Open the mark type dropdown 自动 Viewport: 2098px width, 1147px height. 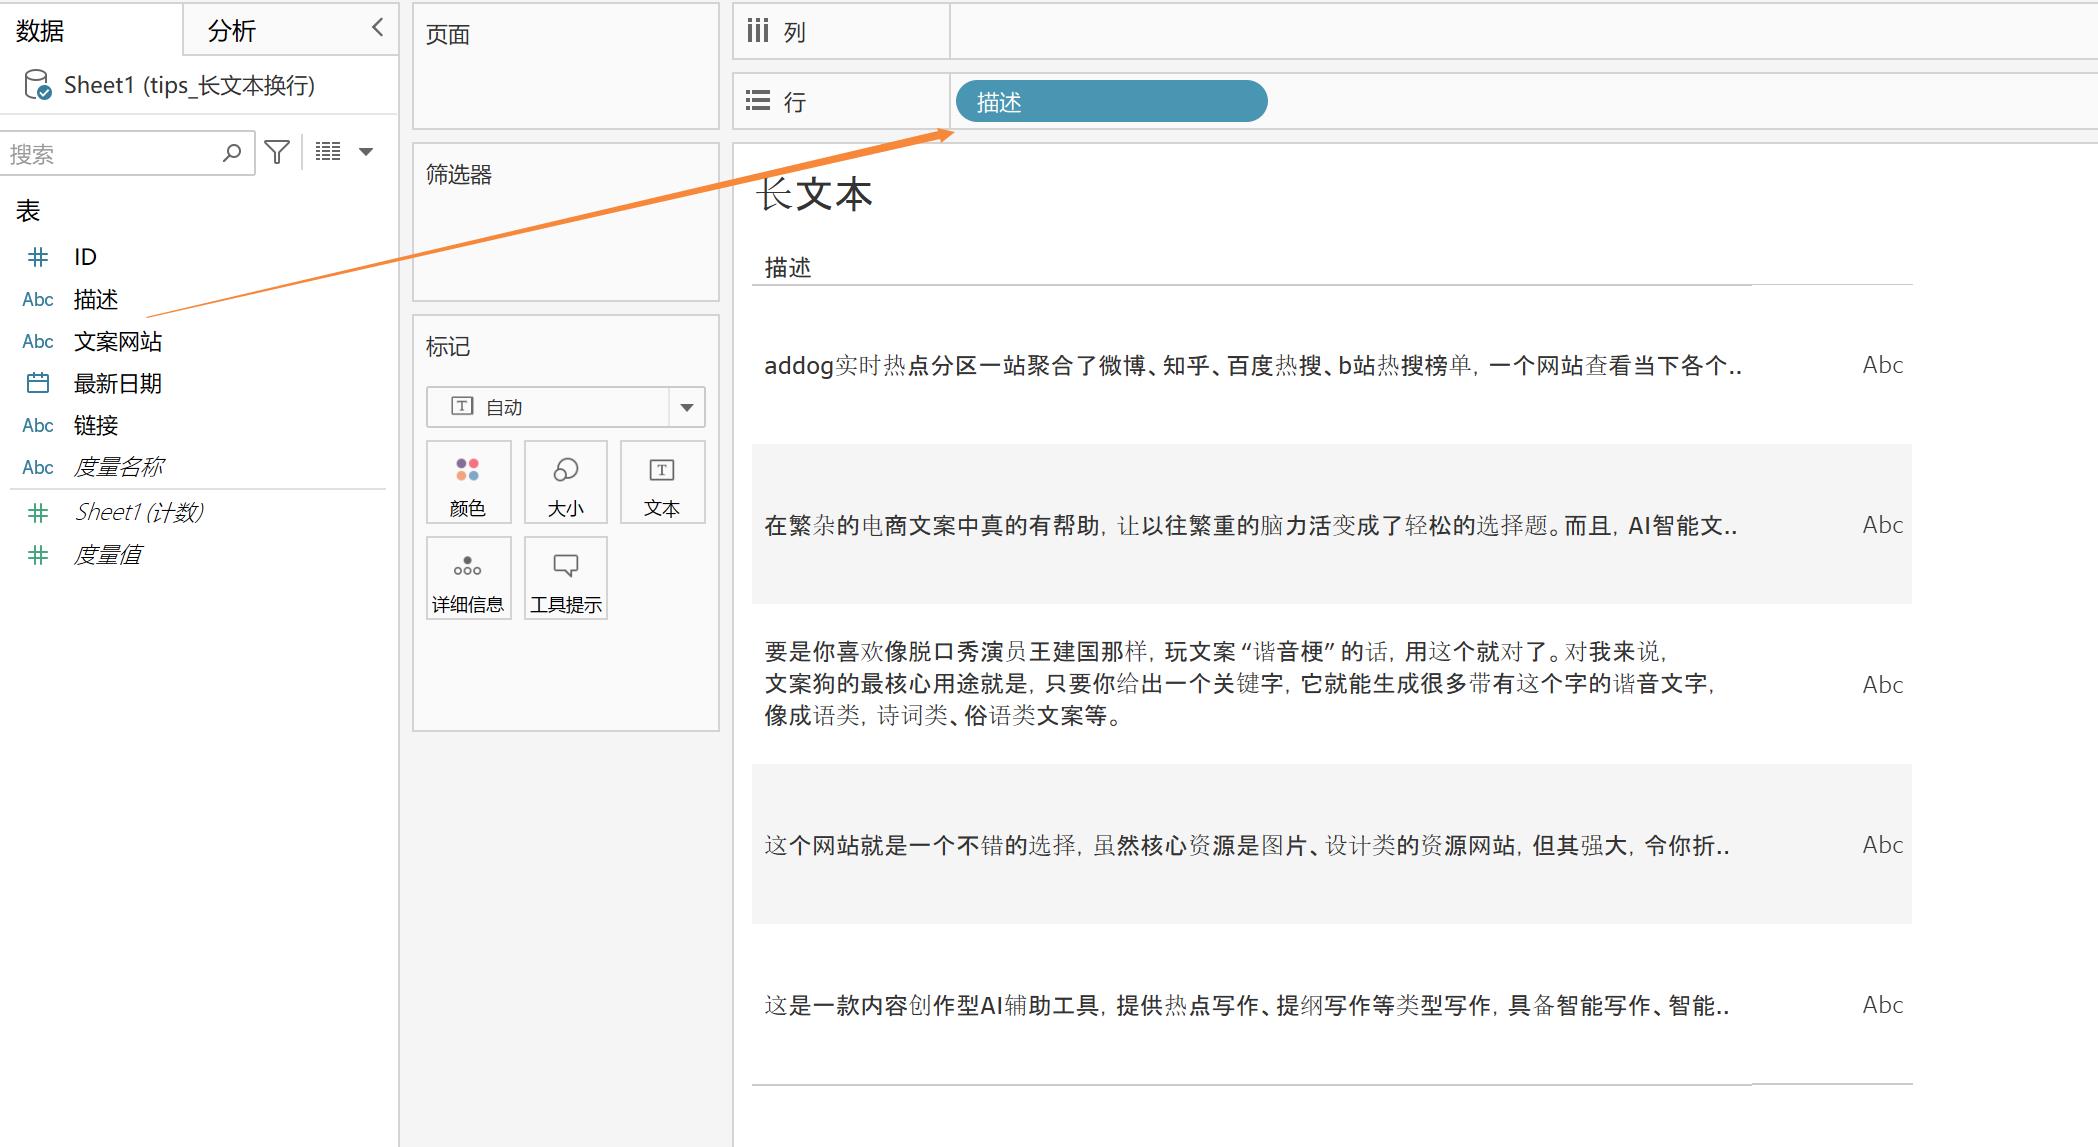pos(566,407)
